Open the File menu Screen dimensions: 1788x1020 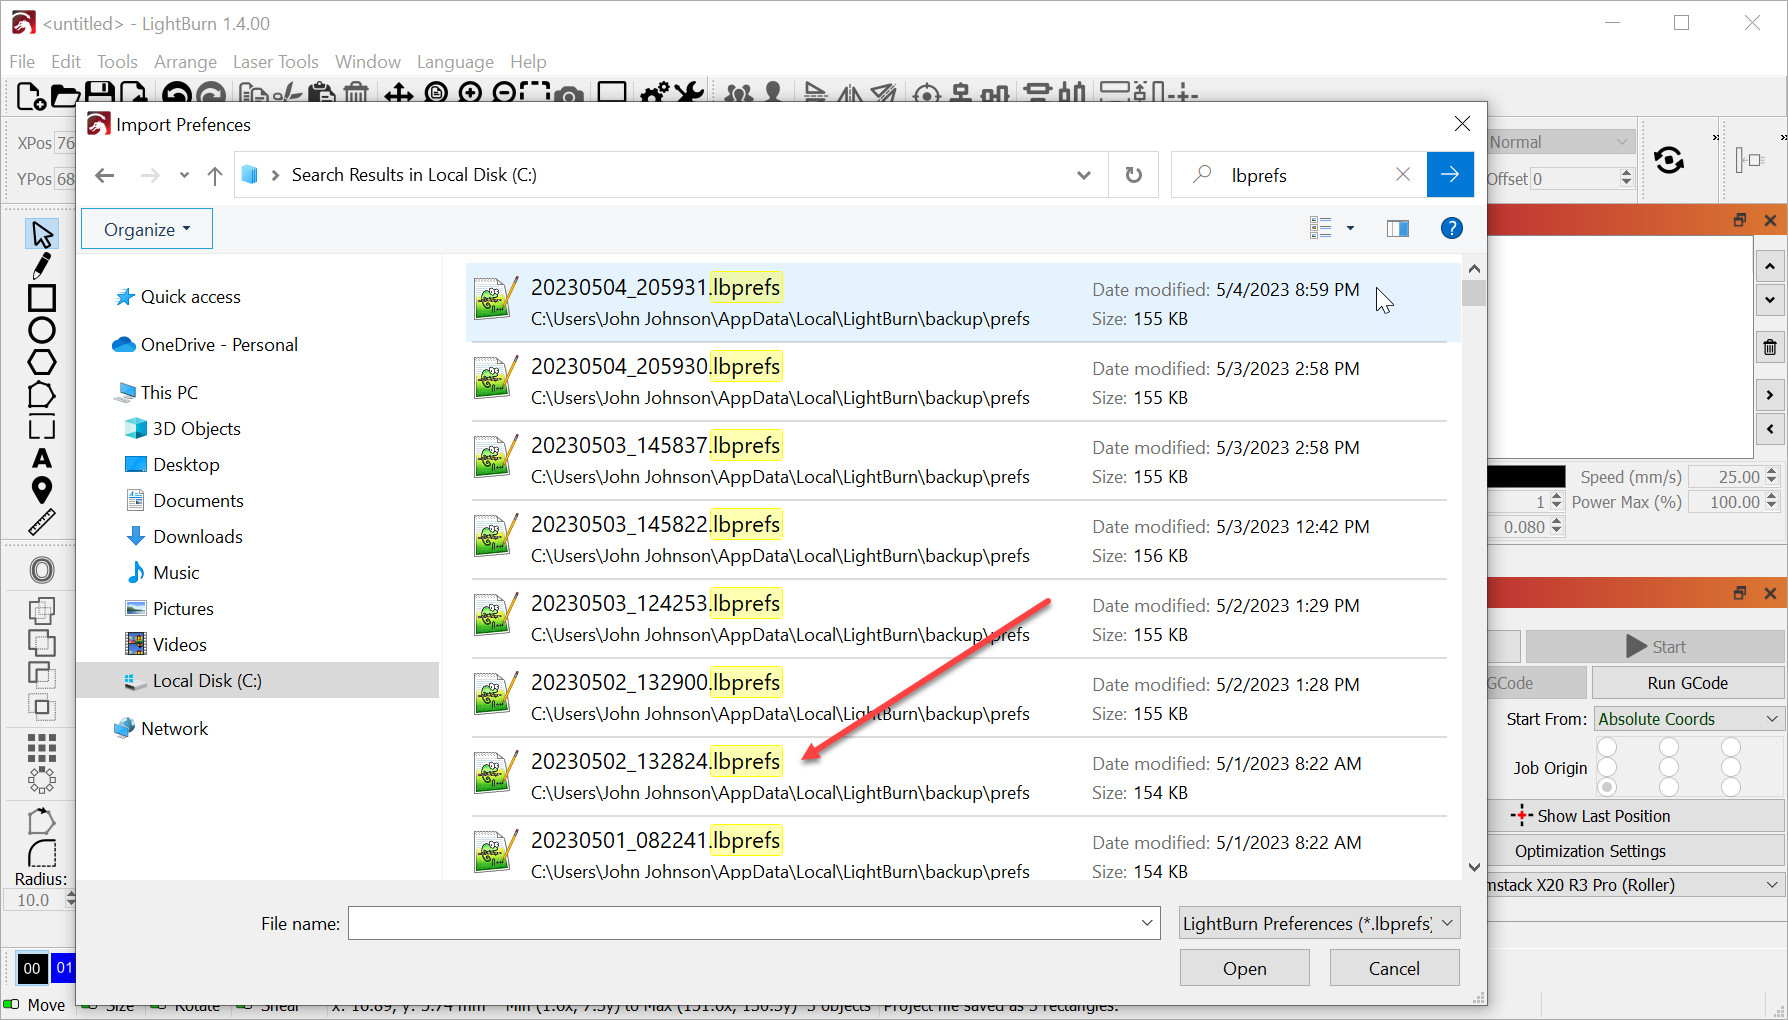[x=22, y=62]
